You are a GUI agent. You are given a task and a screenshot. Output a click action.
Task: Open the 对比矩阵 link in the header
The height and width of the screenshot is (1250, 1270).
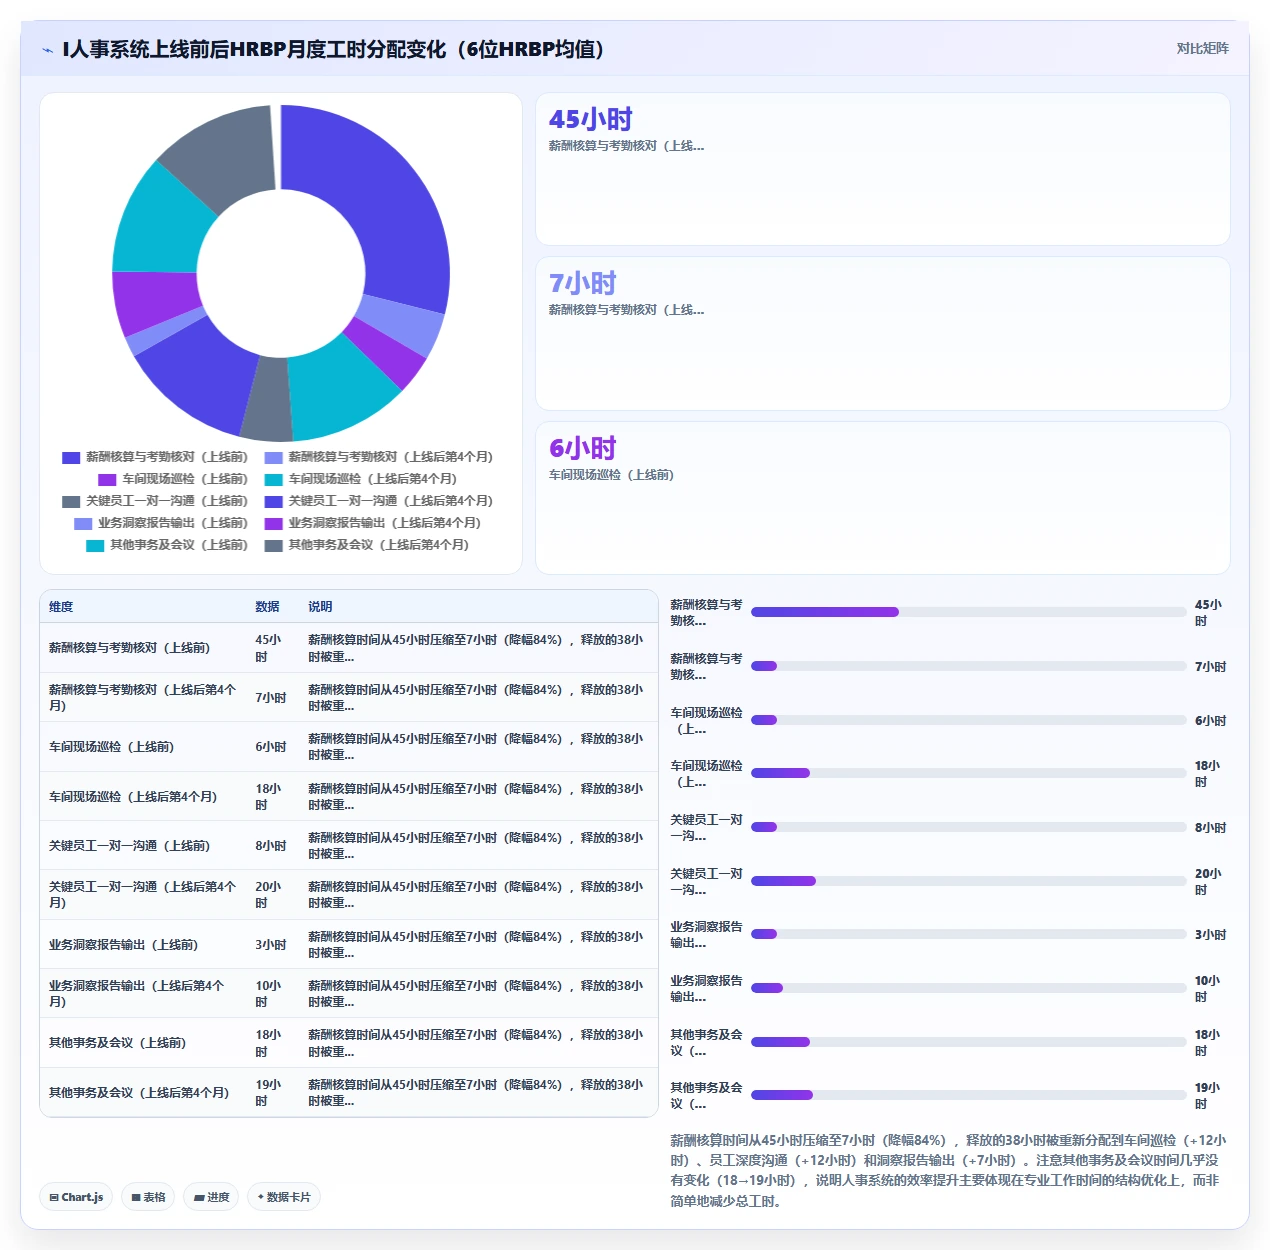tap(1202, 48)
